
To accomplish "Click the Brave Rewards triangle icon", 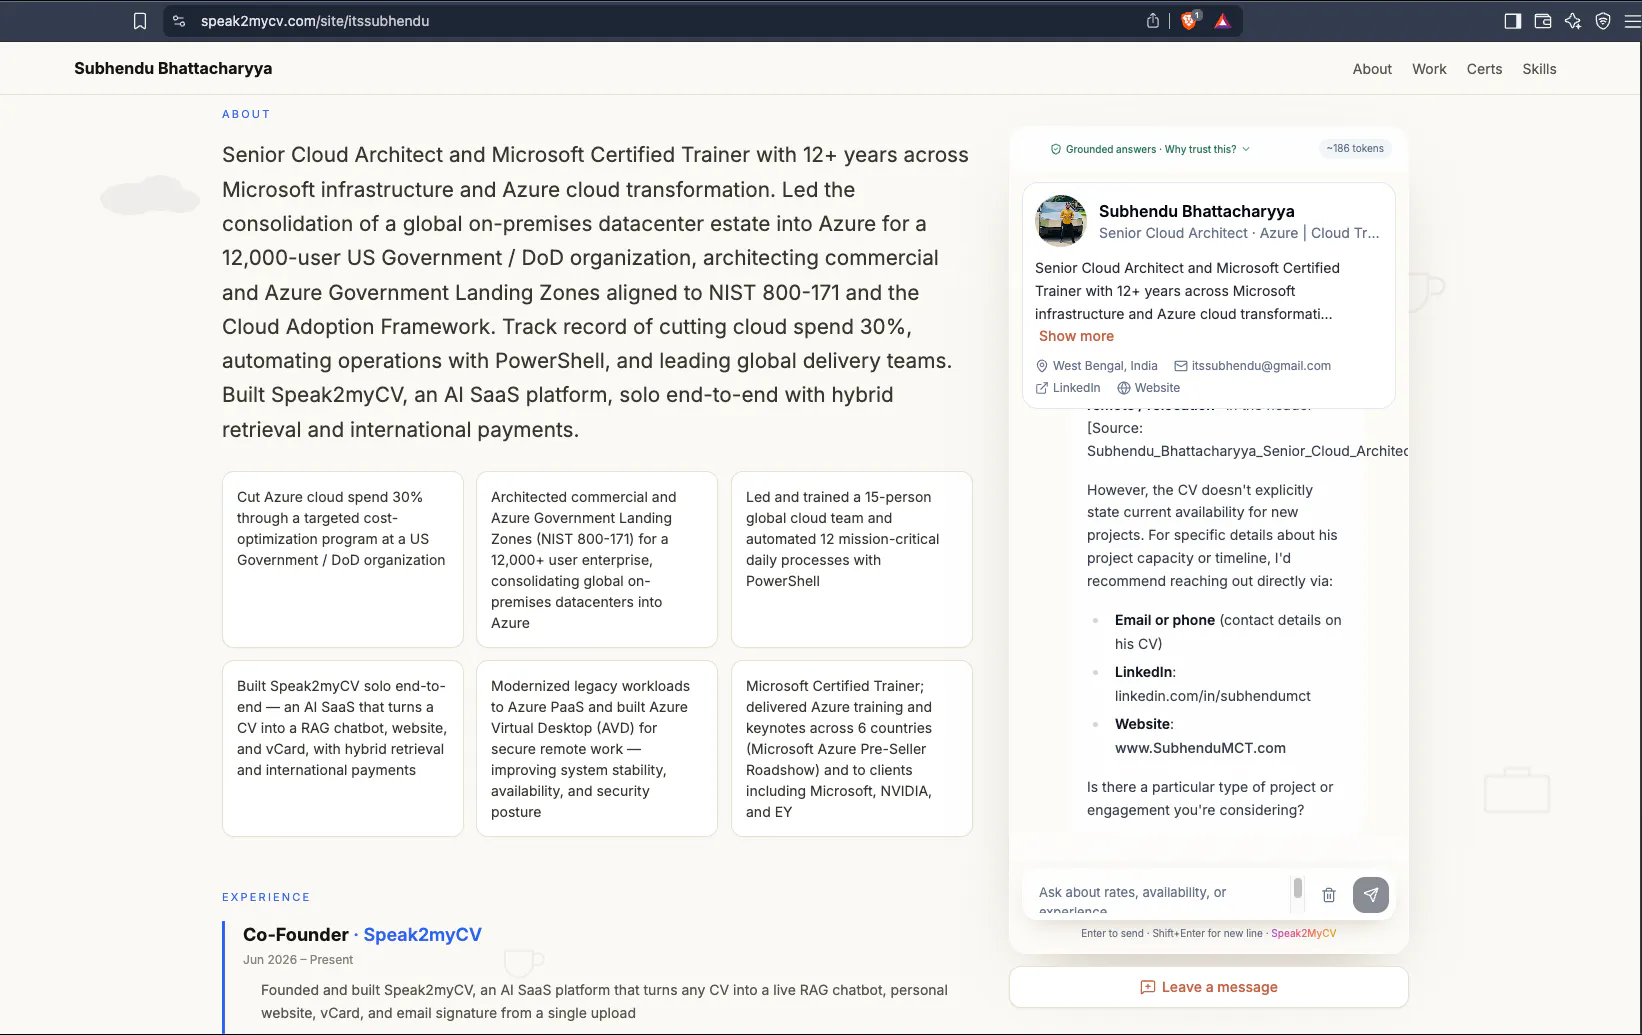I will (x=1222, y=21).
